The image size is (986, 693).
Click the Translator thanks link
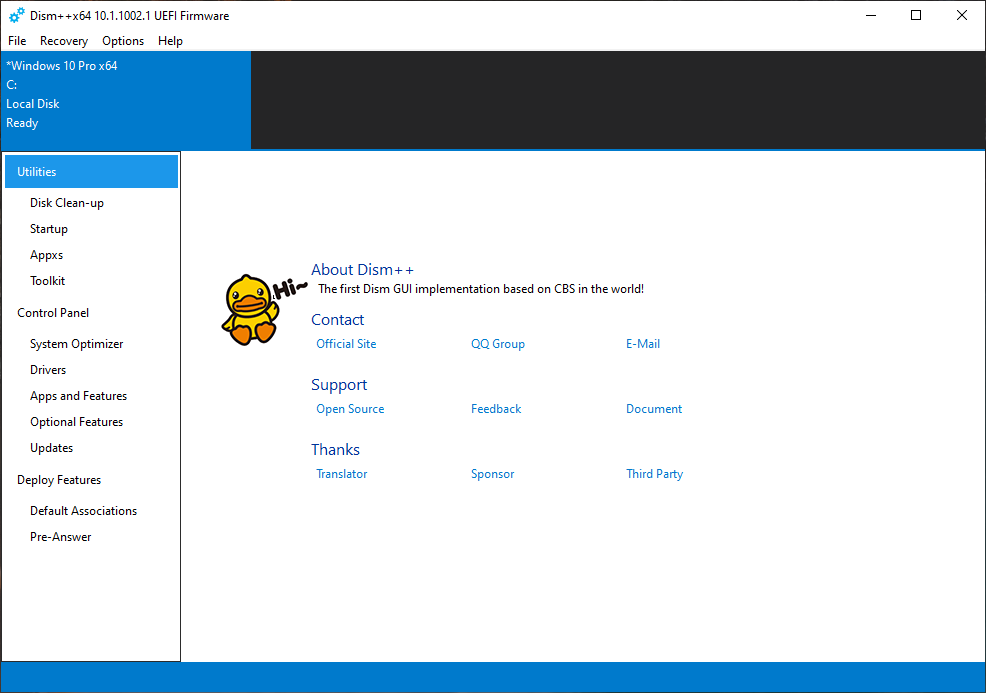341,474
